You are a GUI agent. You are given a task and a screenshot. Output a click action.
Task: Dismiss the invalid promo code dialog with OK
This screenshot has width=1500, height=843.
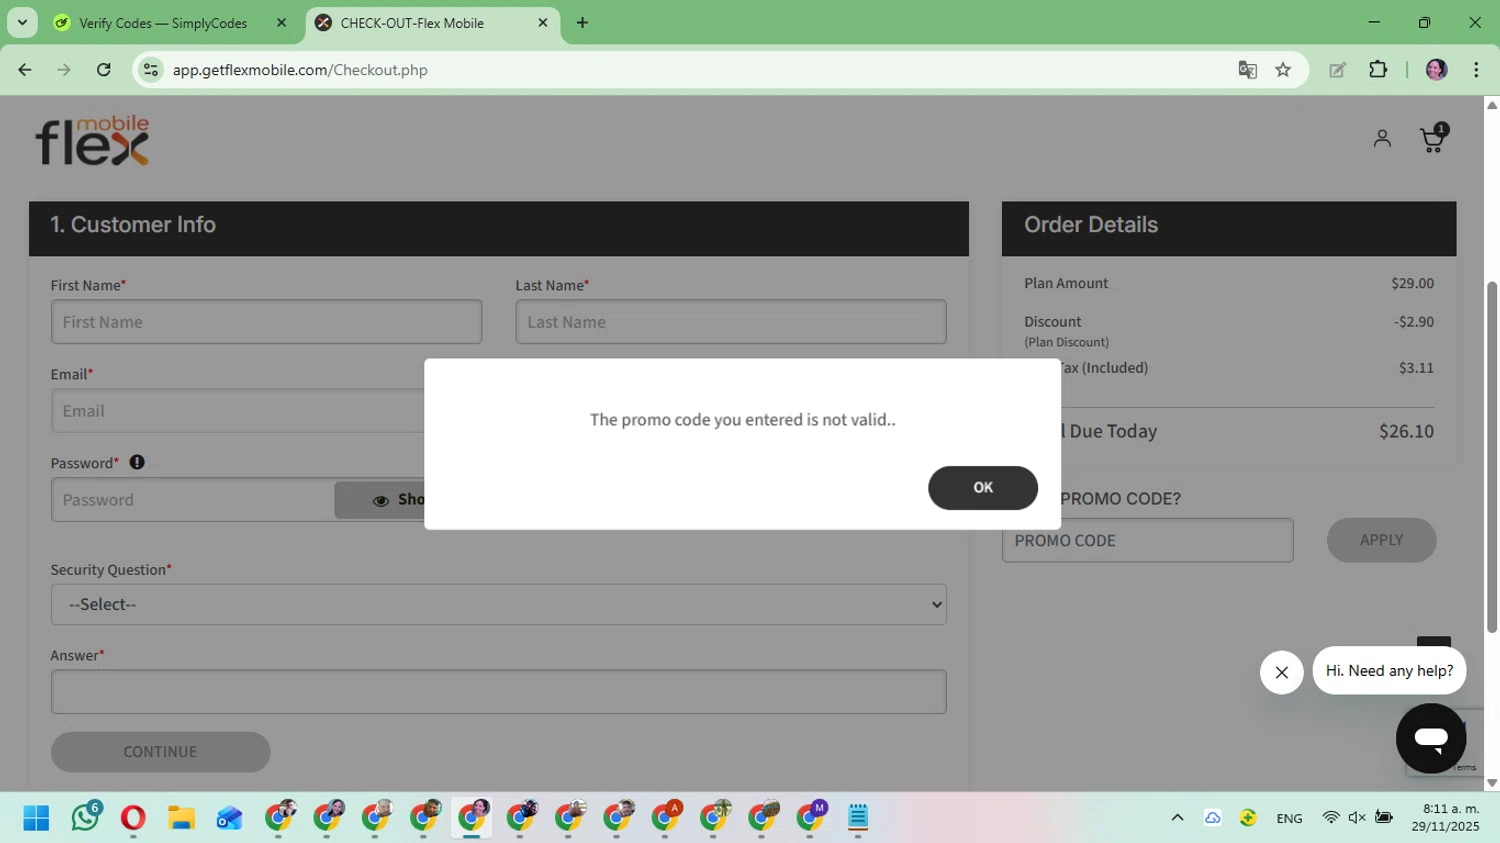pyautogui.click(x=983, y=488)
